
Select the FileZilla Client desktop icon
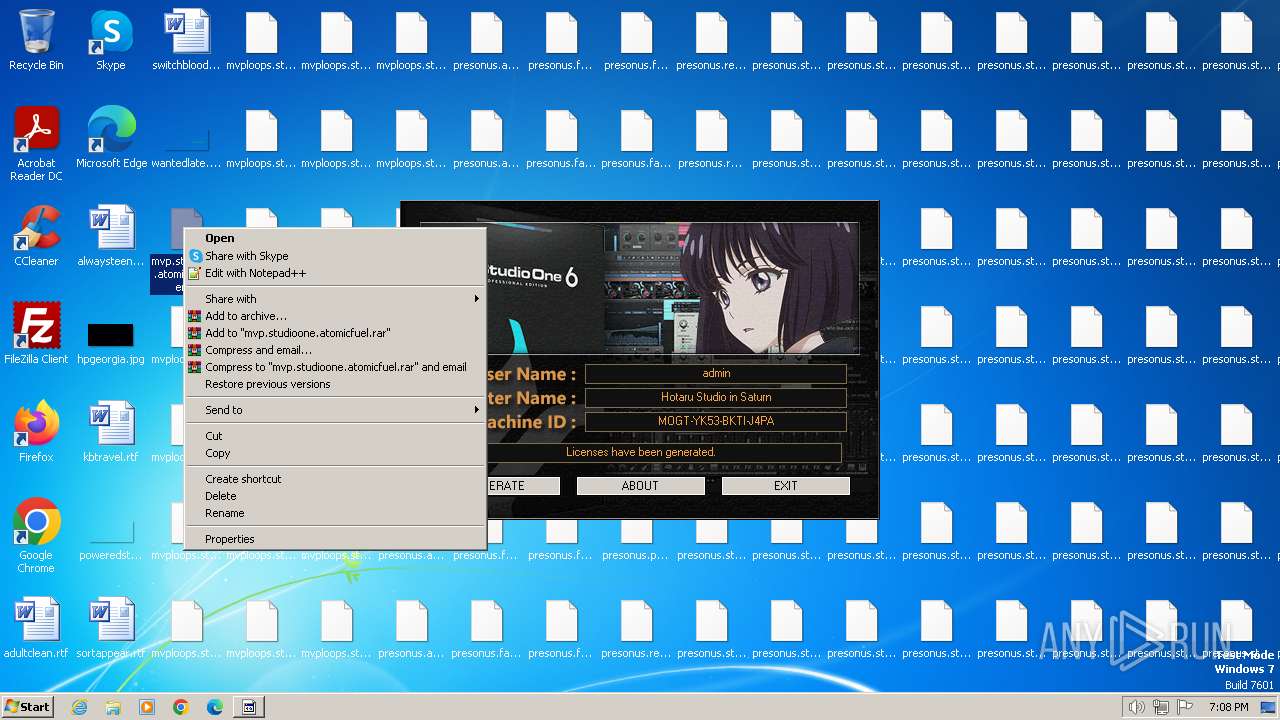(x=36, y=334)
